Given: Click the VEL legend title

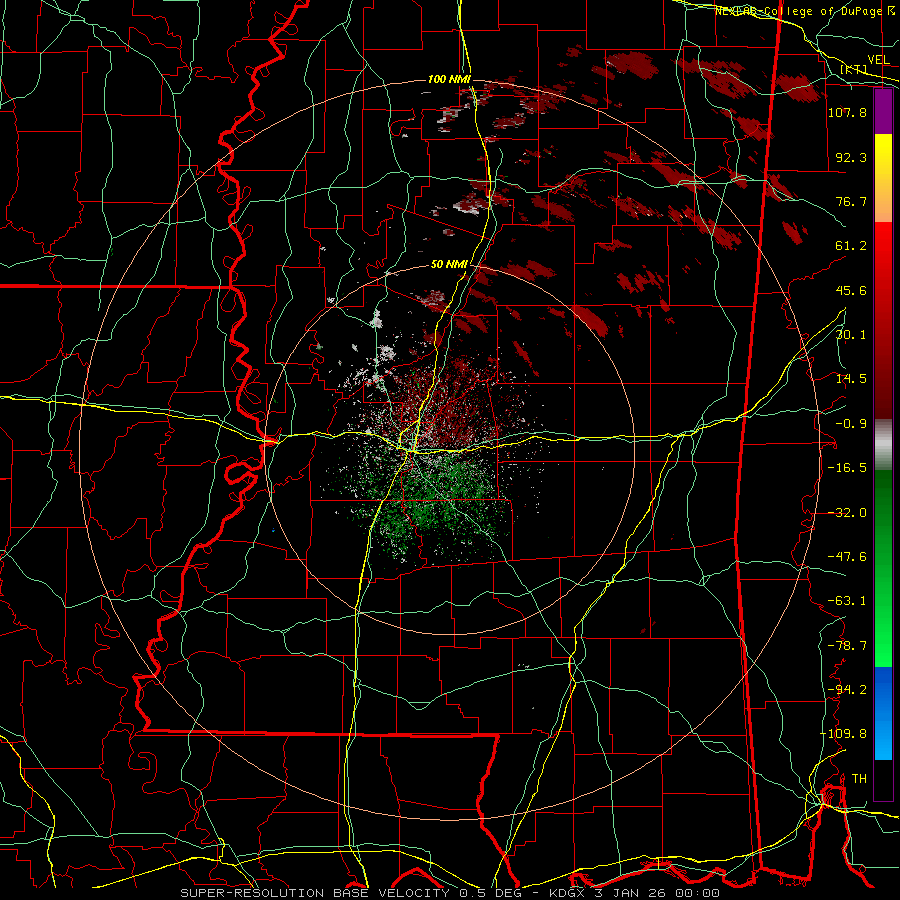Looking at the screenshot, I should (x=879, y=59).
